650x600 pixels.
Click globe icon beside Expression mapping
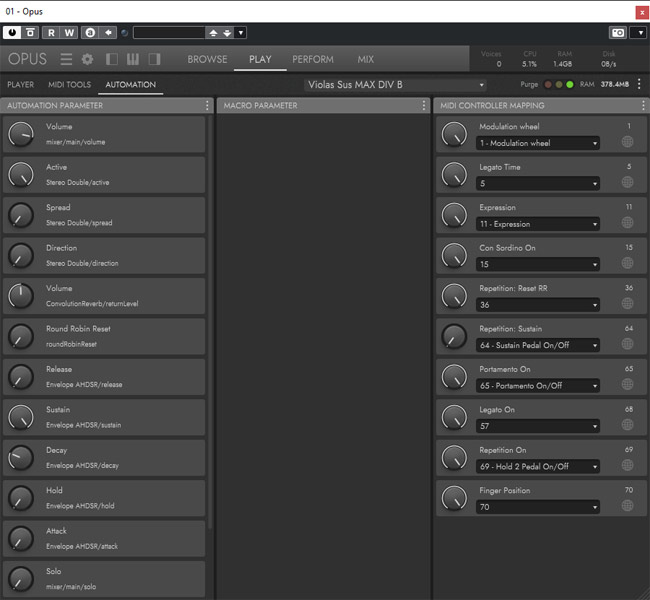(x=627, y=223)
